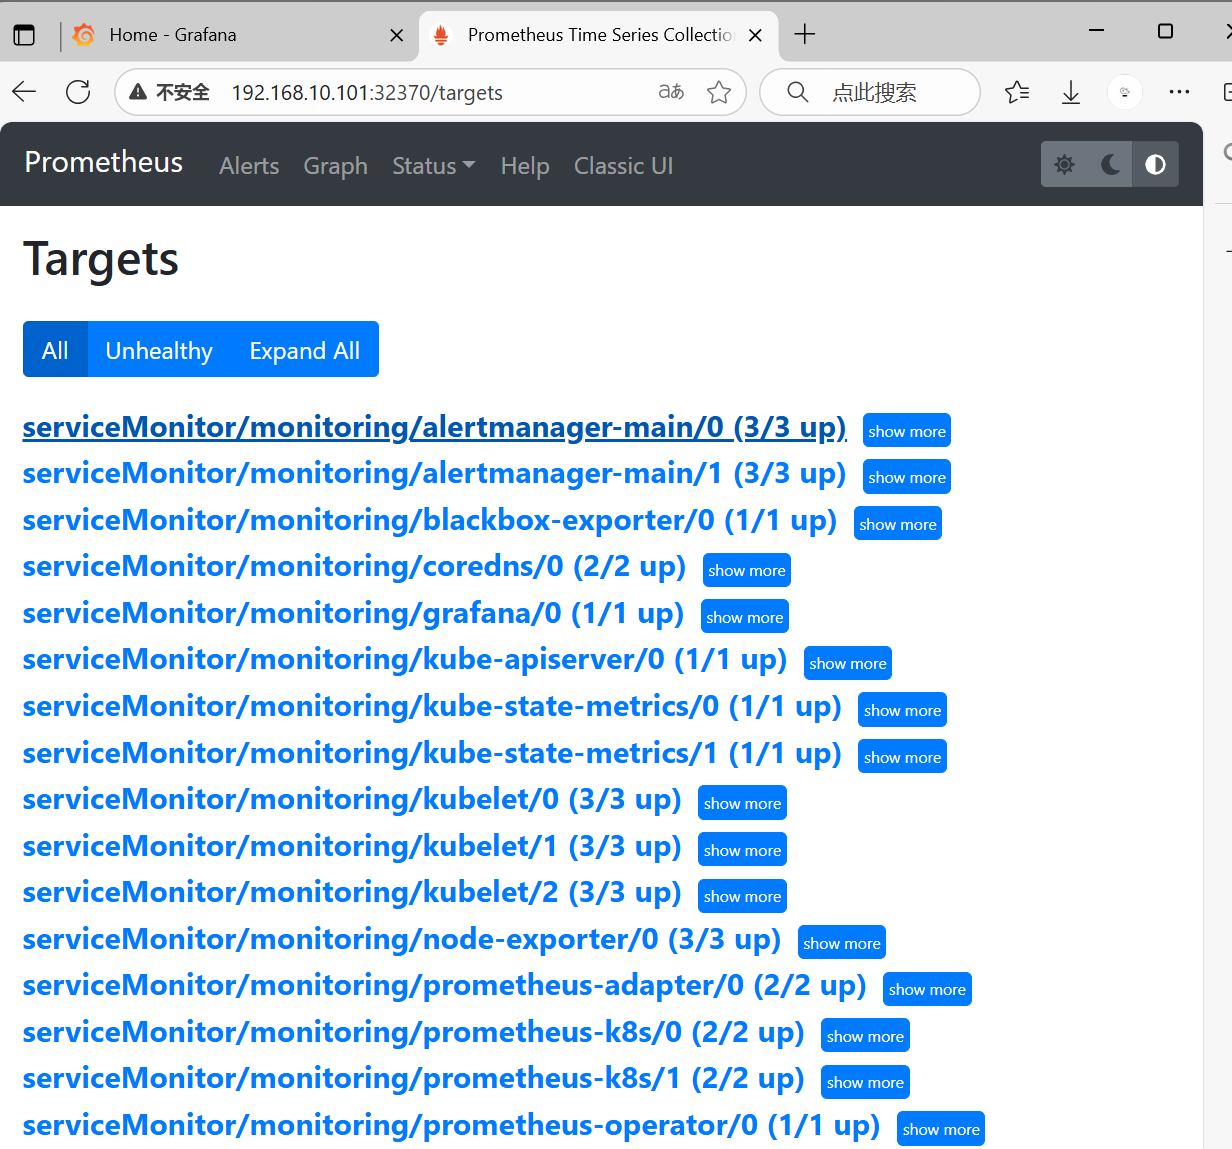Open the browser profile avatar
This screenshot has height=1149, width=1232.
pos(1125,92)
